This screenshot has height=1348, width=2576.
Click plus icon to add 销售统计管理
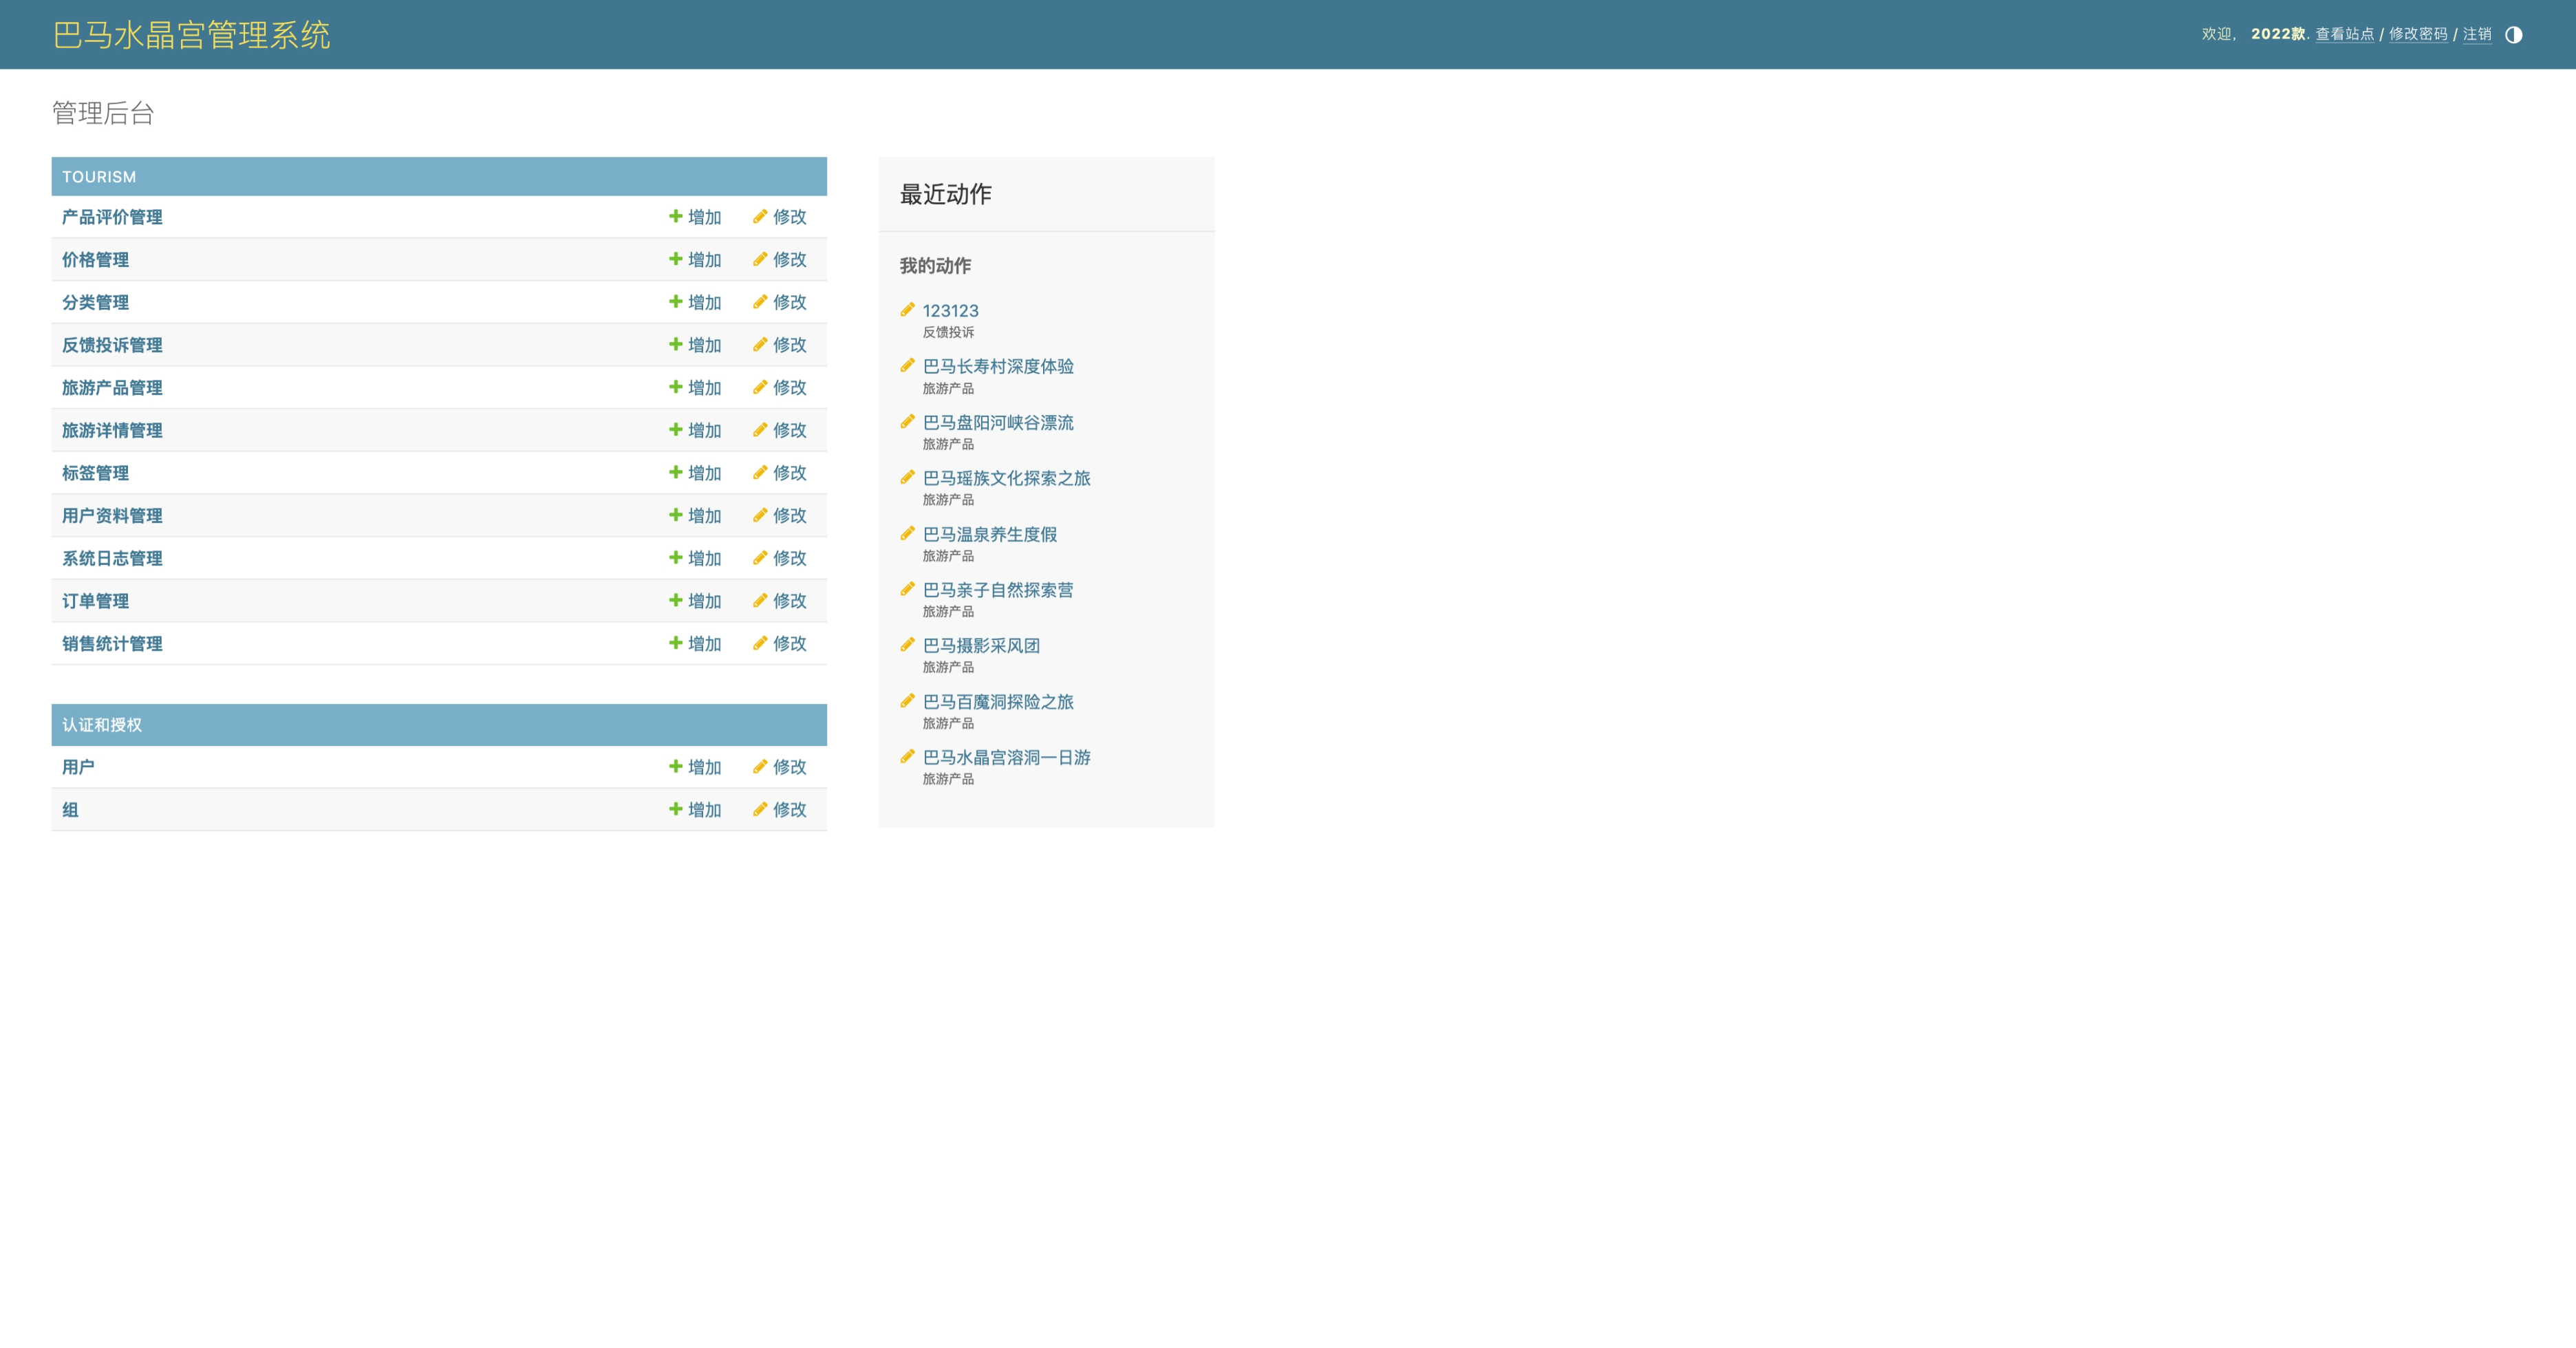pos(676,643)
